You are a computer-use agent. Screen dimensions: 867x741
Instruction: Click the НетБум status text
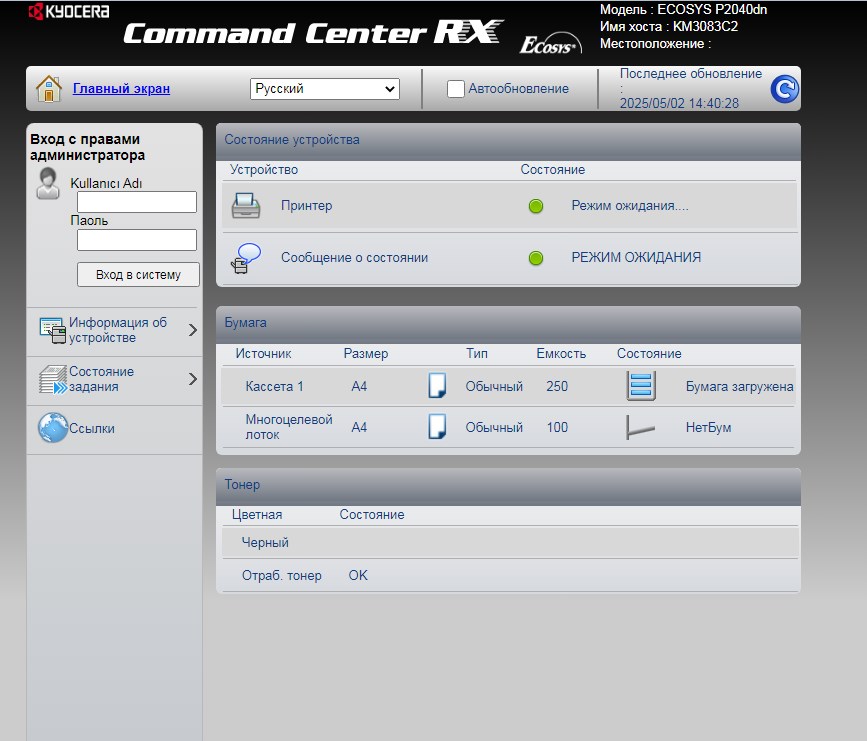[708, 427]
